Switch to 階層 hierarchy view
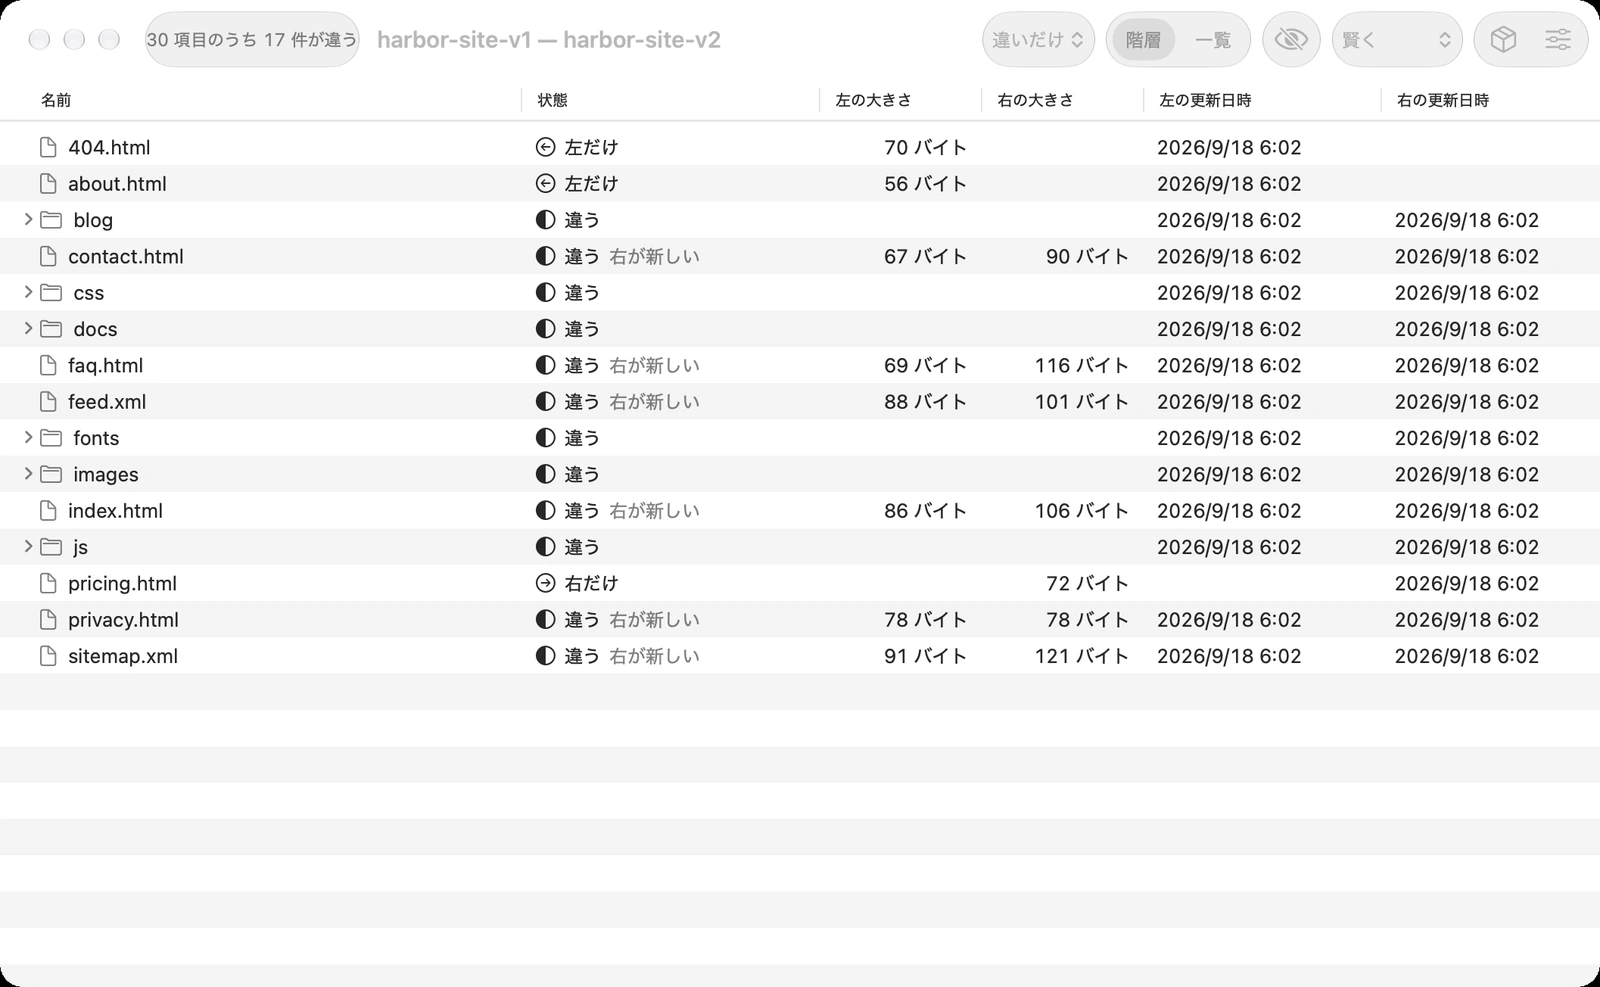Screen dimensions: 1600x987 pyautogui.click(x=1143, y=40)
